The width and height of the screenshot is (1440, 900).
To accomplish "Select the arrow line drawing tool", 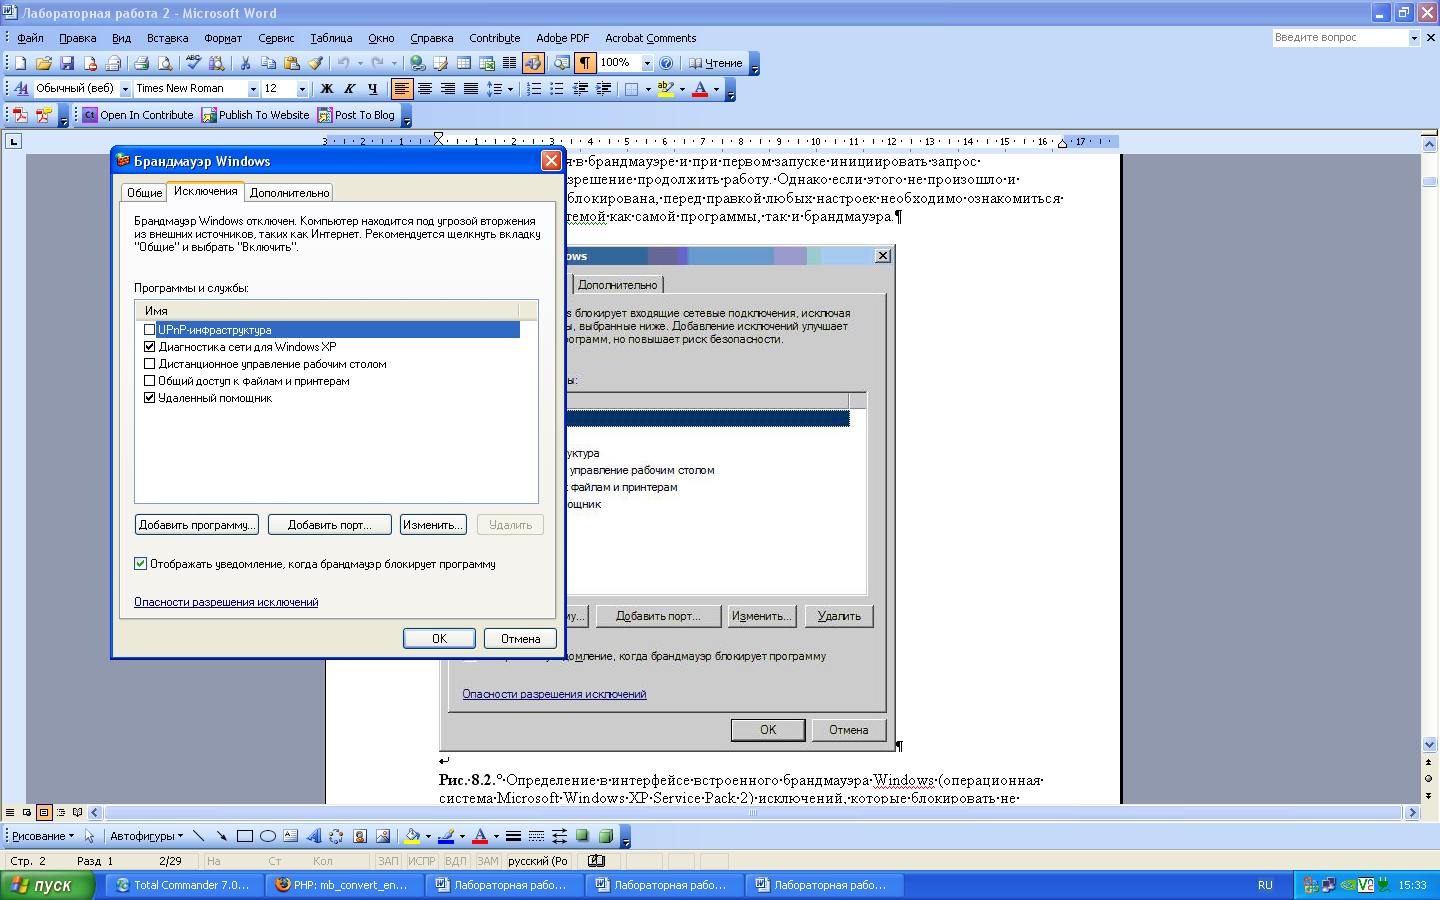I will click(x=222, y=836).
